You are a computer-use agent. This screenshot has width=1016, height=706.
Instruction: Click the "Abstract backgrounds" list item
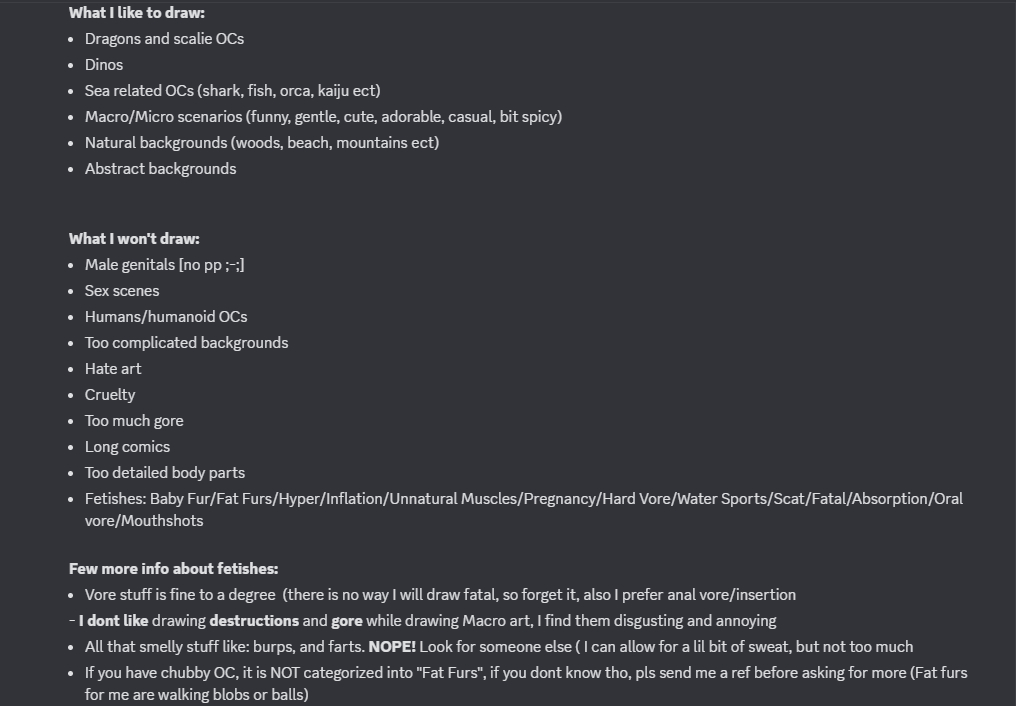point(160,169)
